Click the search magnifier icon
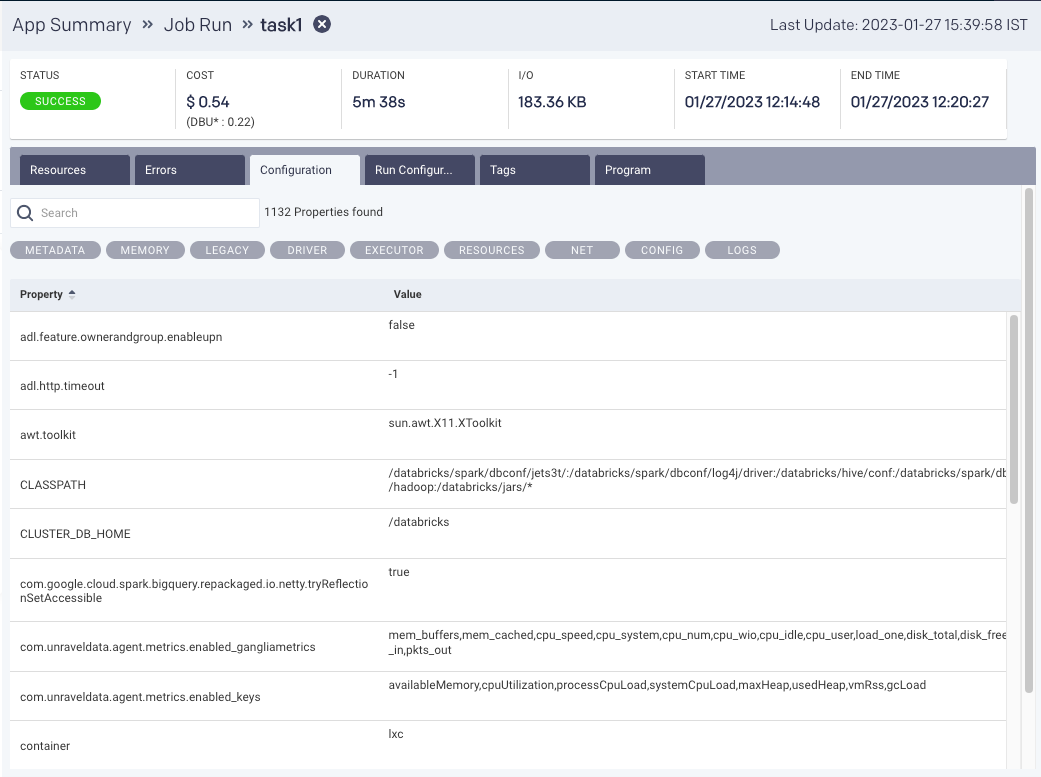 pyautogui.click(x=25, y=213)
